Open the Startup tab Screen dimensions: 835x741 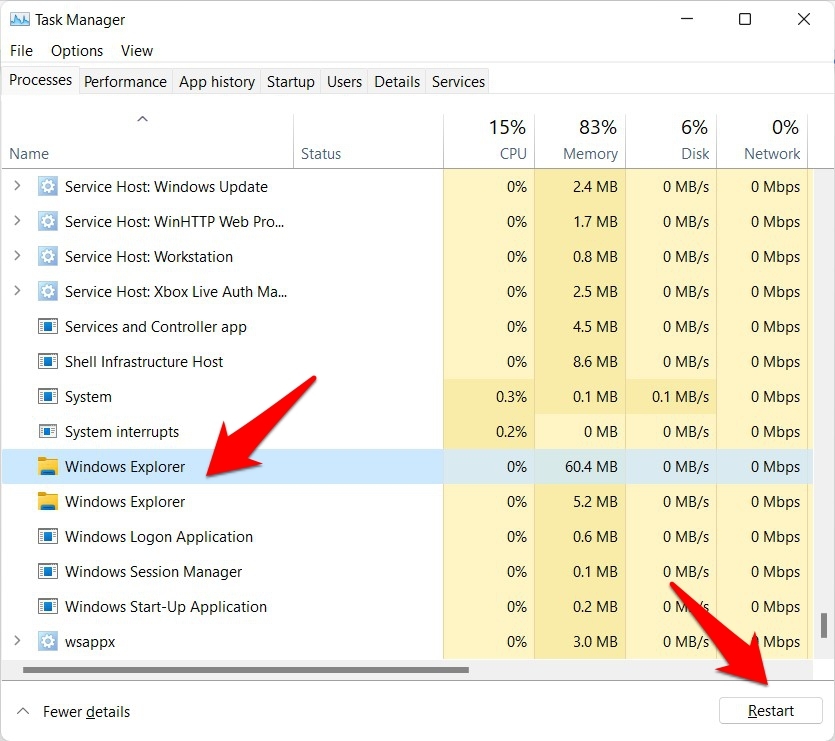(x=290, y=82)
